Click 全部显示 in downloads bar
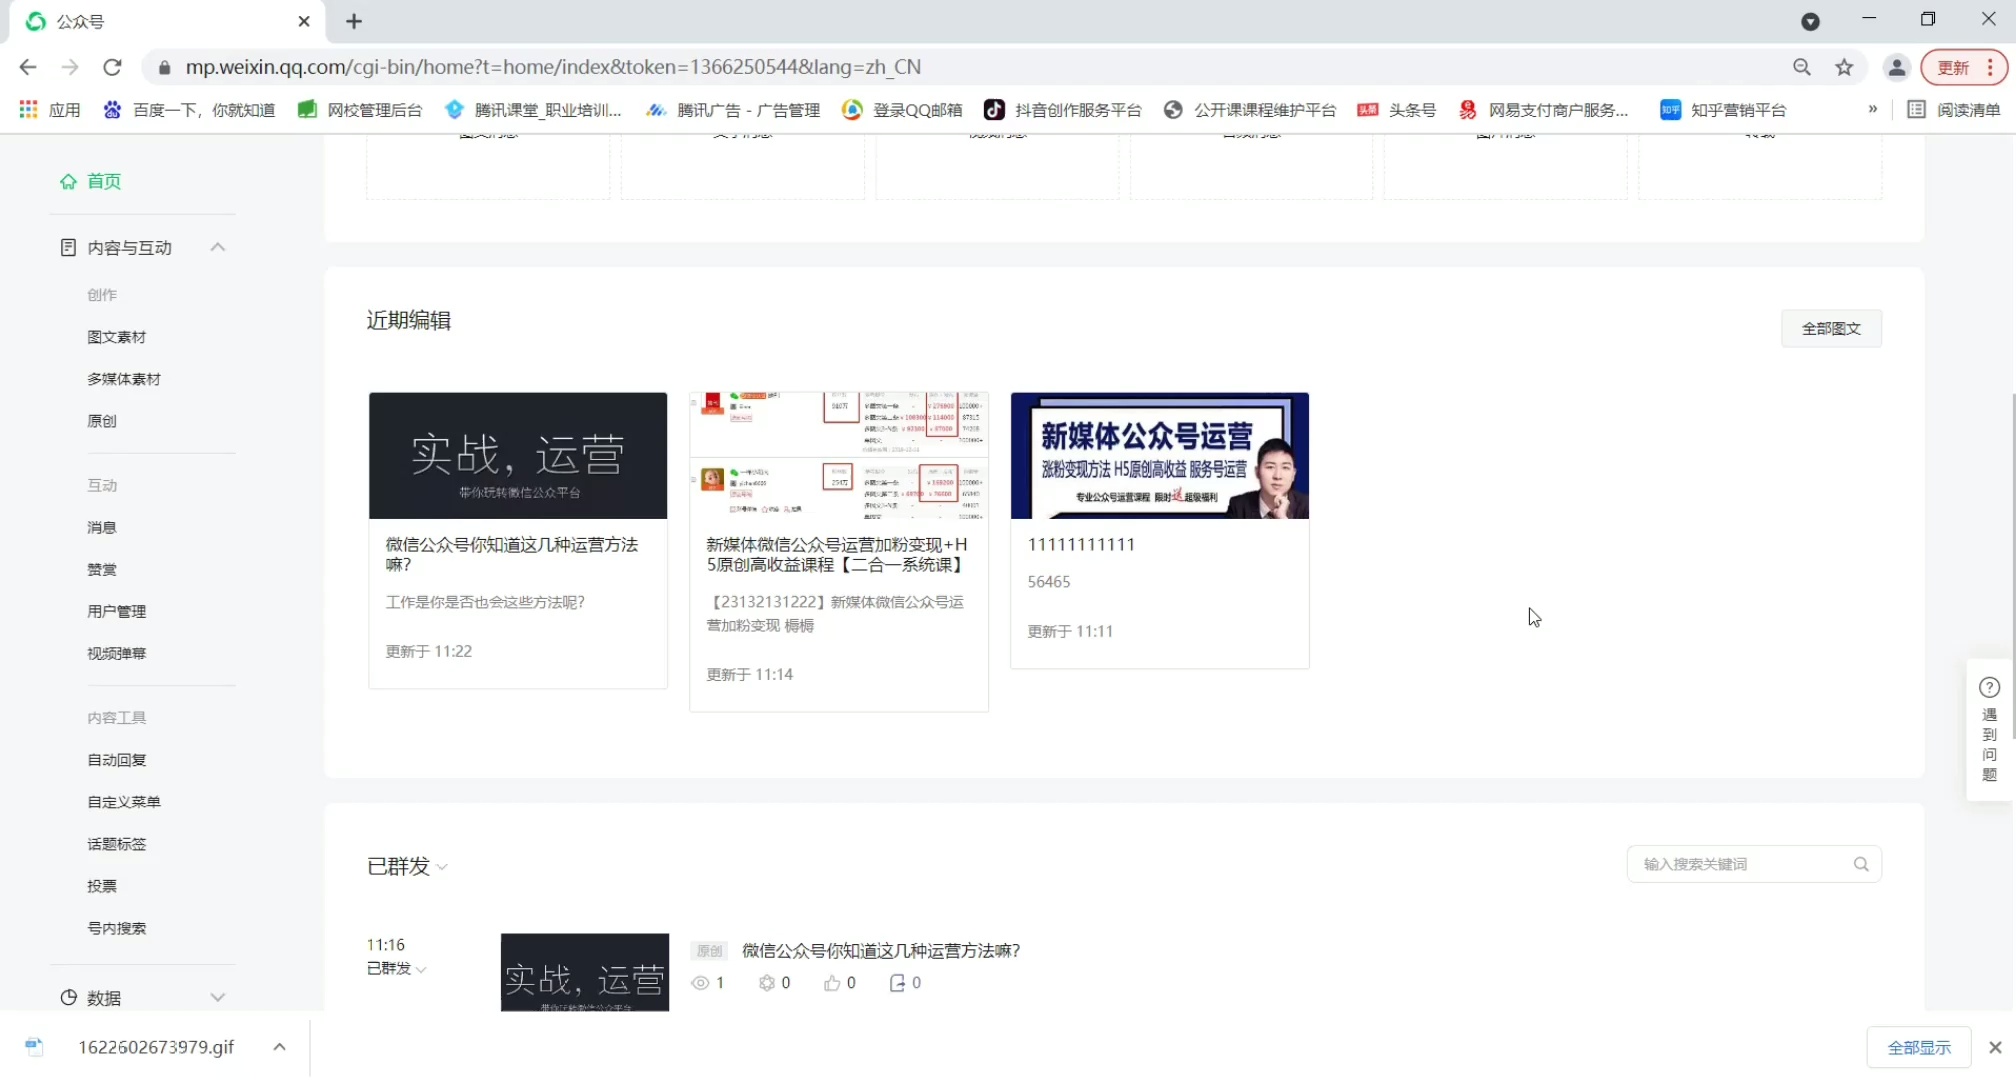The image size is (2016, 1080). point(1918,1047)
